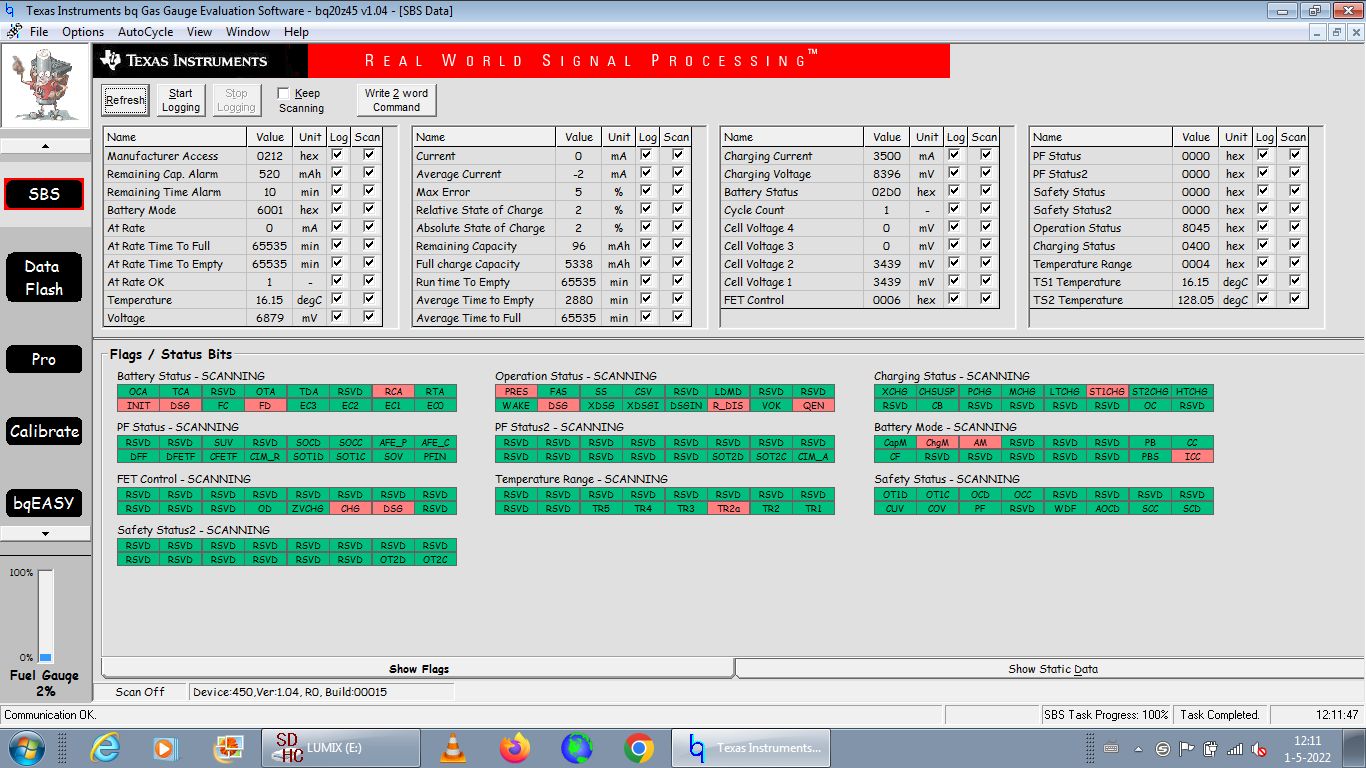Click the taskbar clock showing 1-5-2022
Viewport: 1366px width, 768px height.
tap(1308, 749)
